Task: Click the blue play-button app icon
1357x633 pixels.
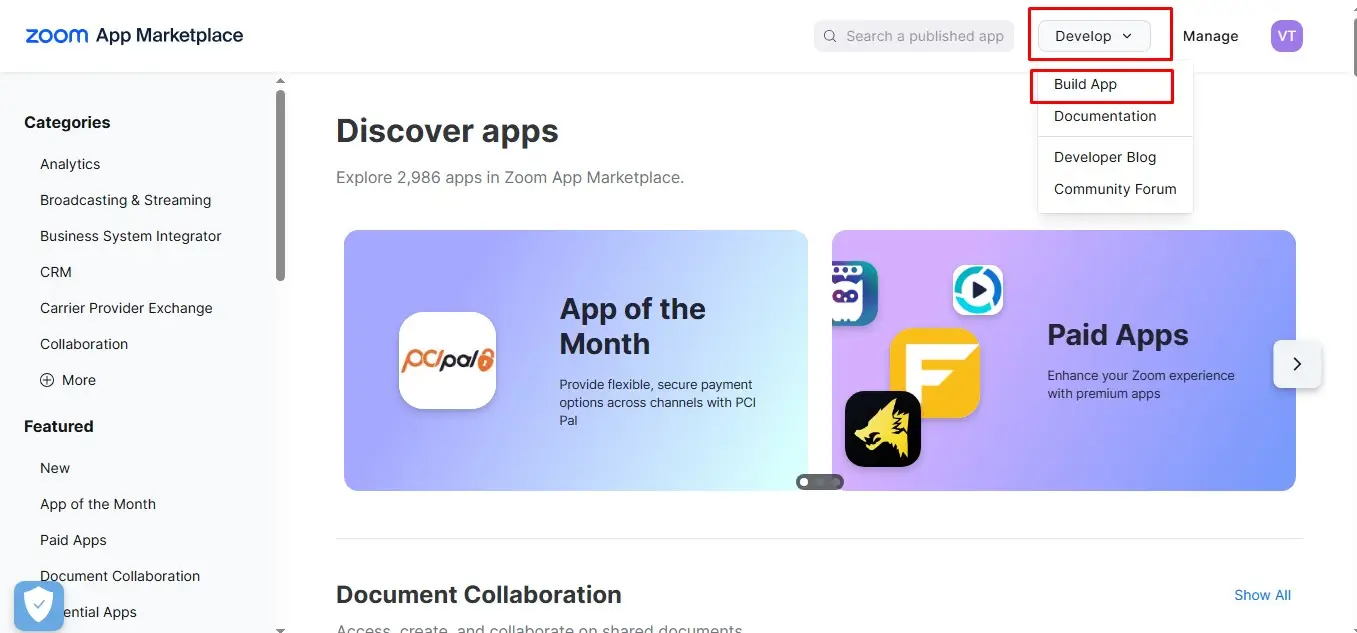Action: pos(977,290)
